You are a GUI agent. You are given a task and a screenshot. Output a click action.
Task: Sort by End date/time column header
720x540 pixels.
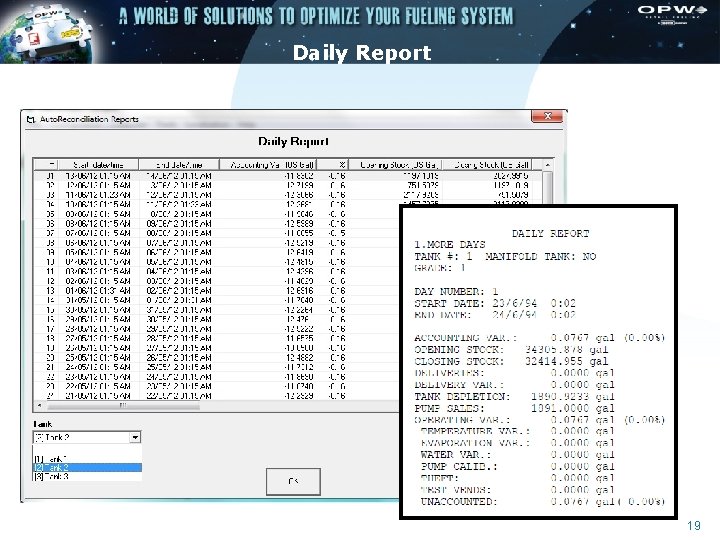pos(179,164)
